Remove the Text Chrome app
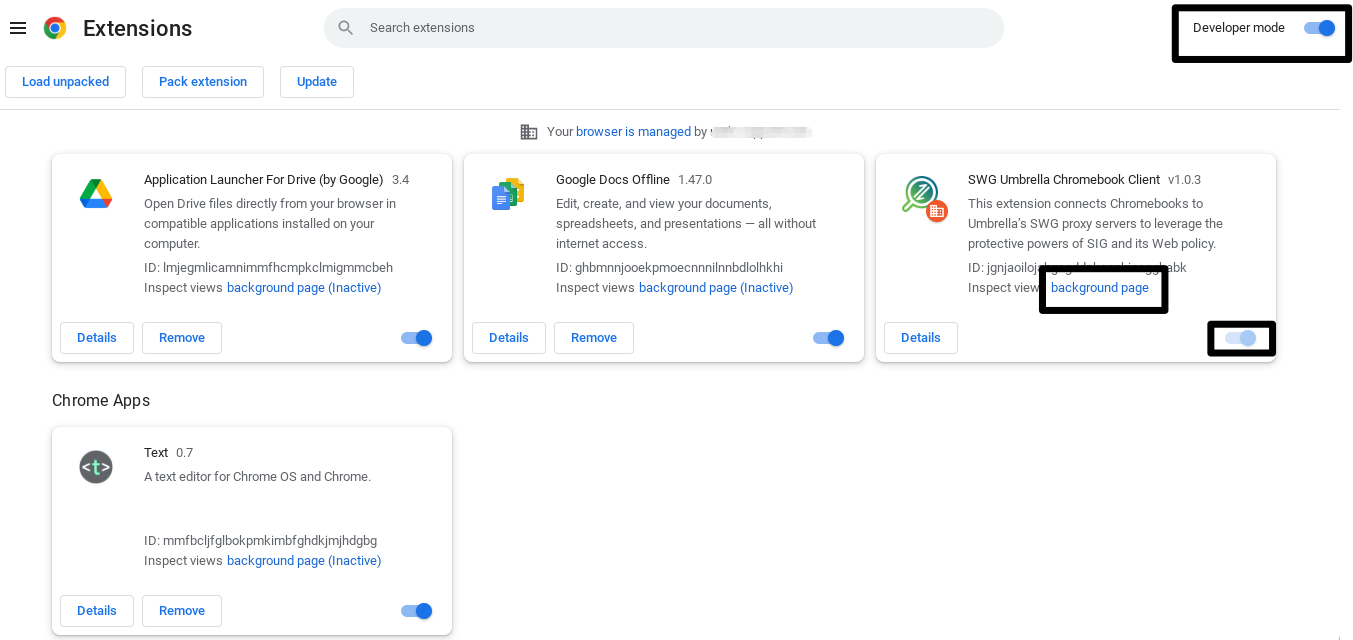Screen dimensions: 1353x640 pyautogui.click(x=182, y=611)
